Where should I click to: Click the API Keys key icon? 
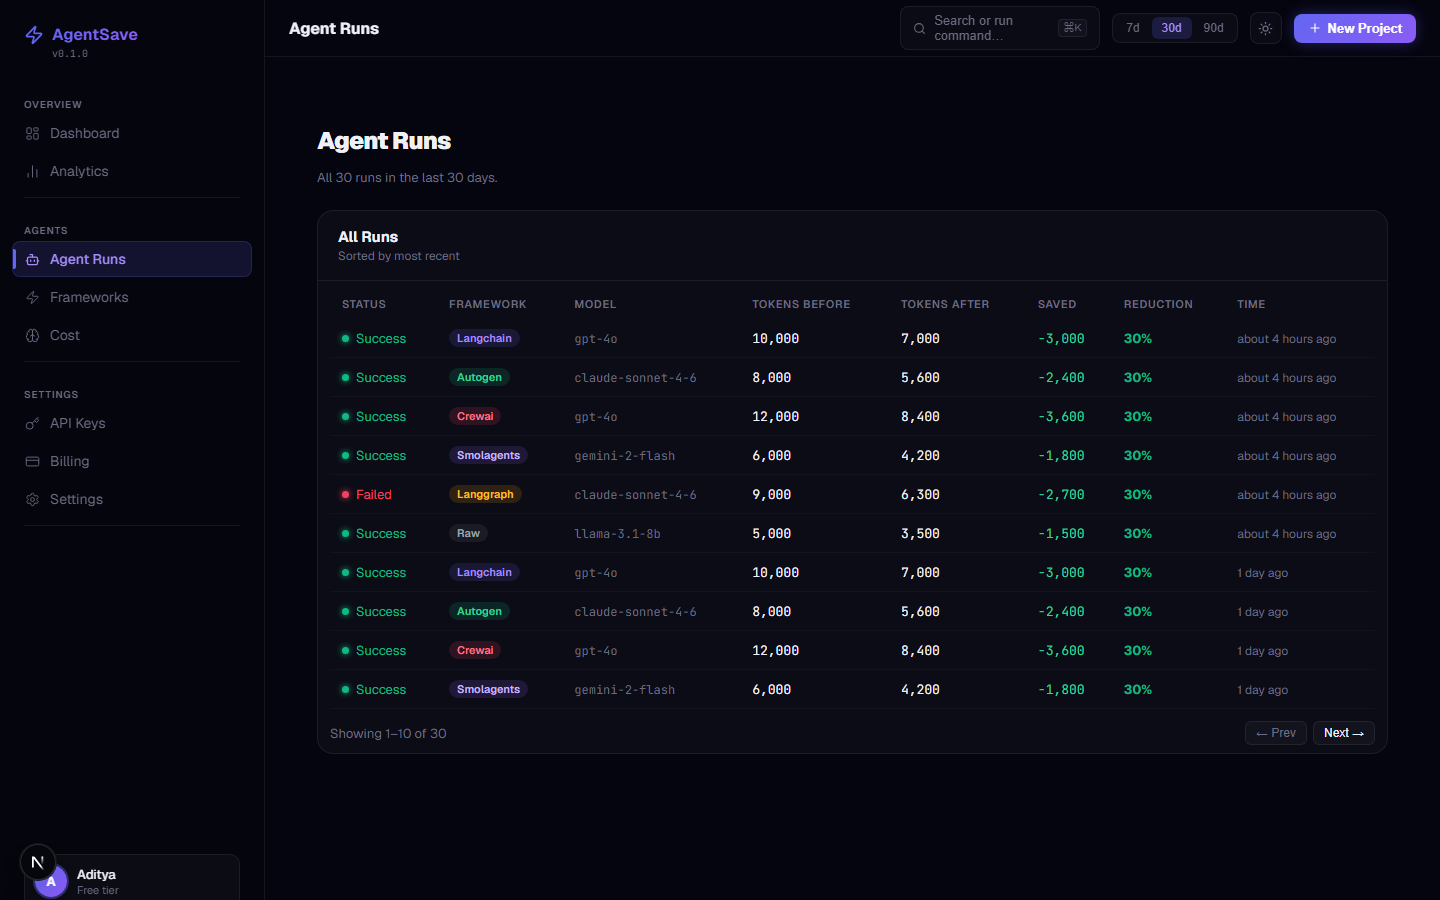point(32,424)
